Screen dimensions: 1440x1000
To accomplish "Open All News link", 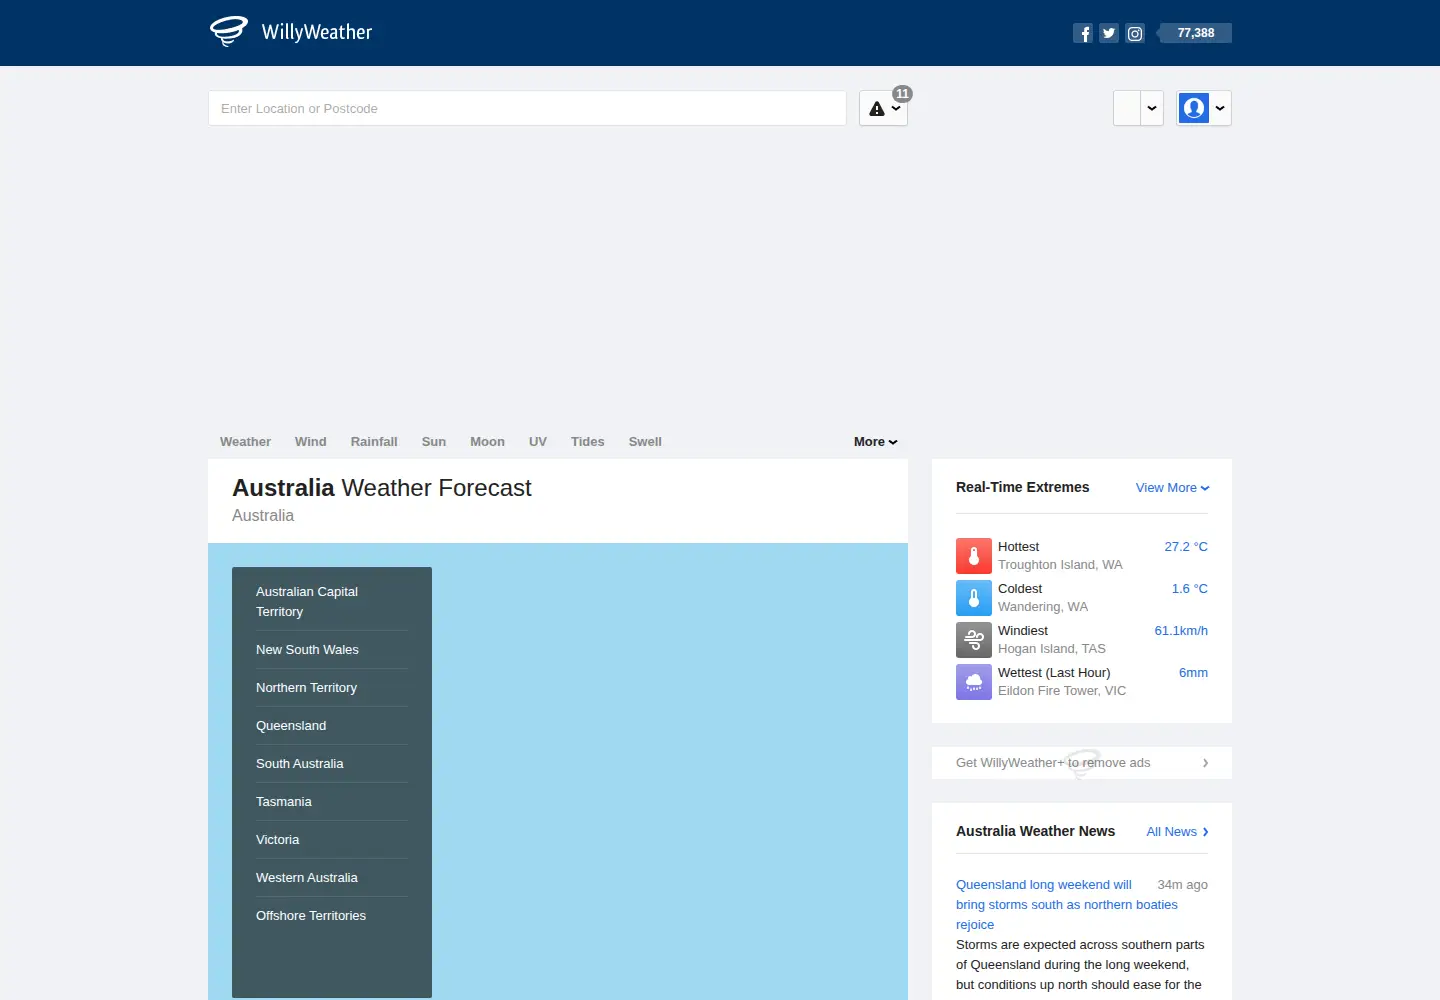I will (x=1177, y=831).
